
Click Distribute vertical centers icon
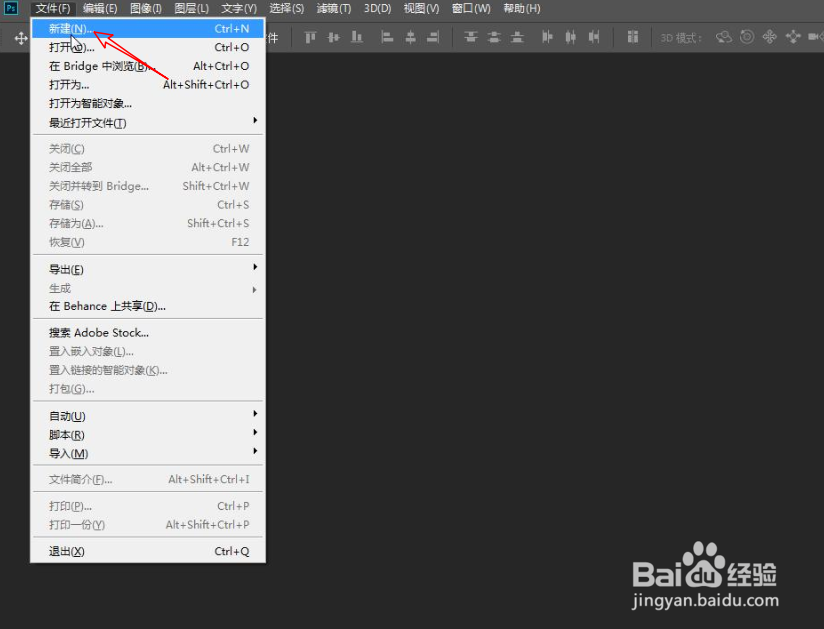pos(494,37)
